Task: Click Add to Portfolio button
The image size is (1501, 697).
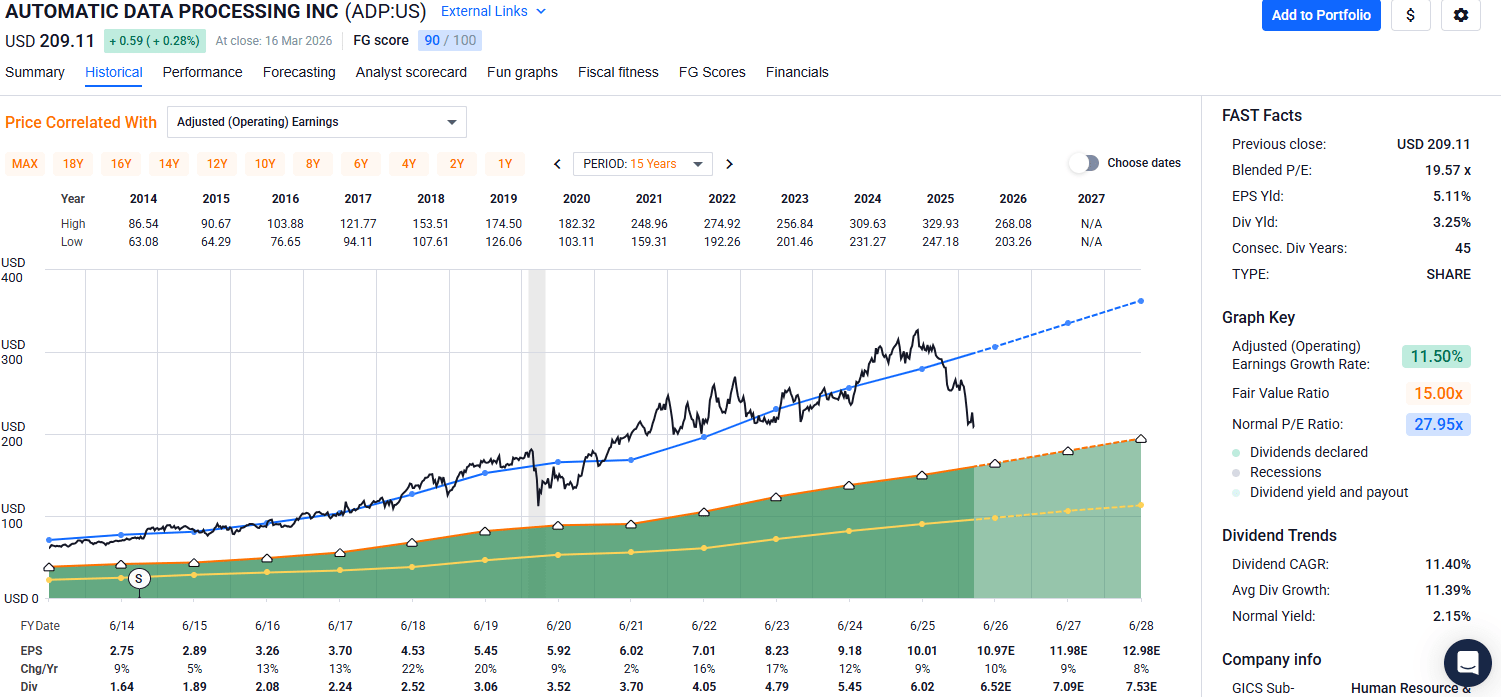Action: coord(1321,15)
